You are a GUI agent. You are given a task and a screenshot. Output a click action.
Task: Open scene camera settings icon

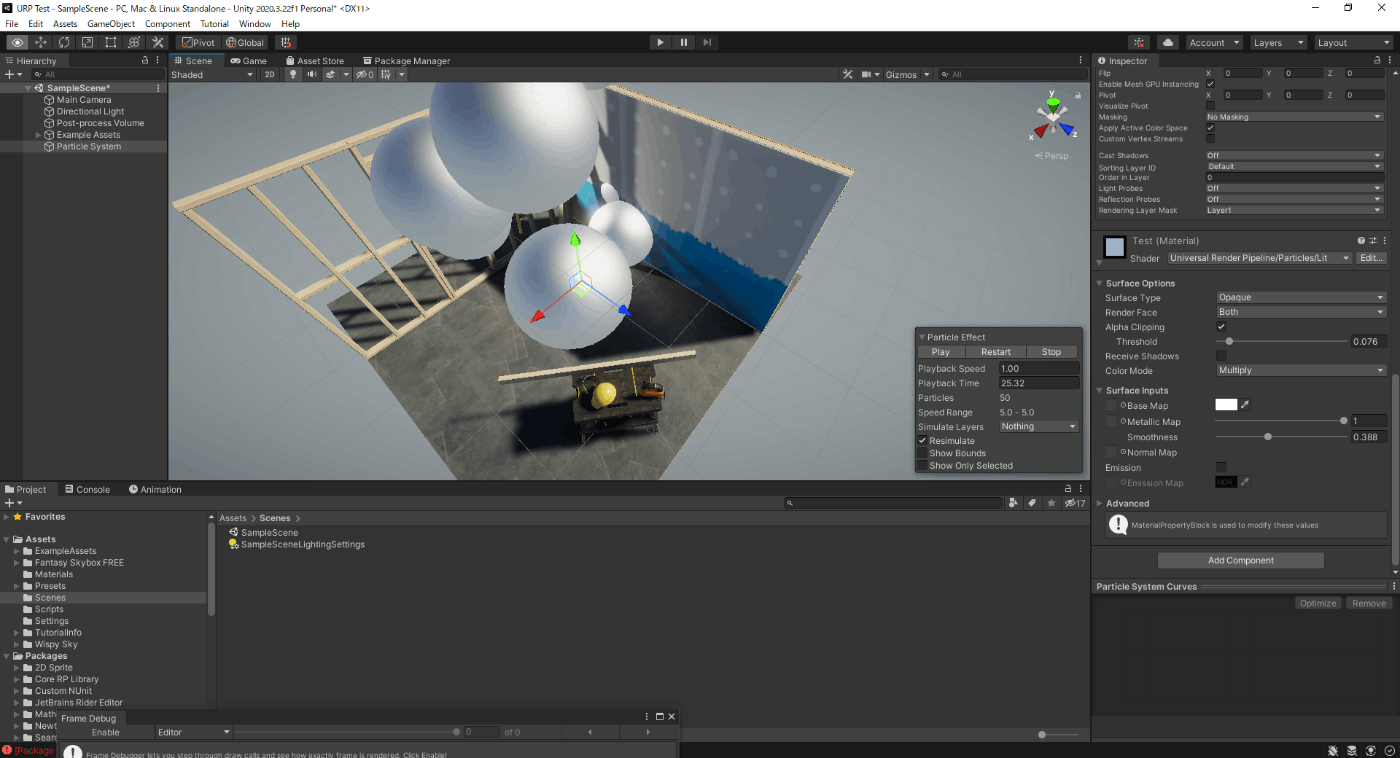866,75
